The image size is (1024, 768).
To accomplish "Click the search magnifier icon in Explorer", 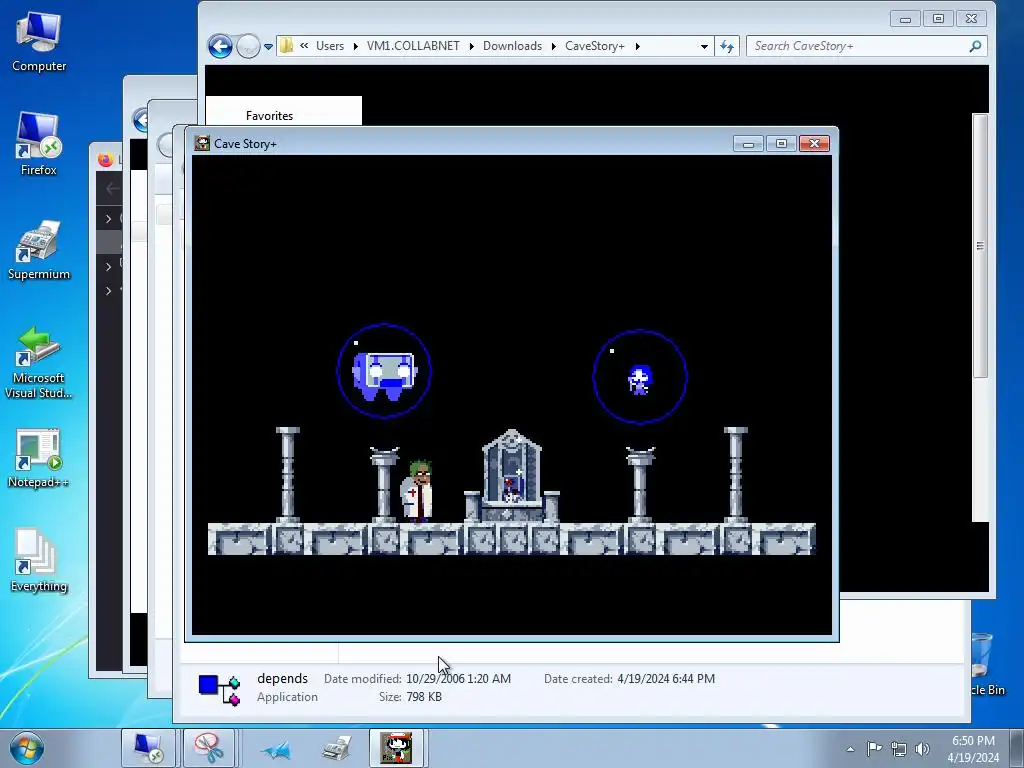I will pyautogui.click(x=975, y=46).
